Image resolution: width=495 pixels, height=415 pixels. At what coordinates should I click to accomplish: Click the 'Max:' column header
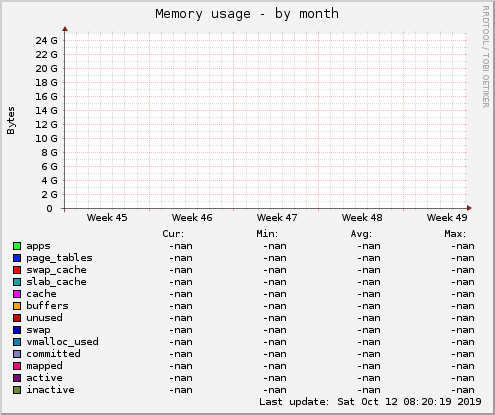[455, 234]
